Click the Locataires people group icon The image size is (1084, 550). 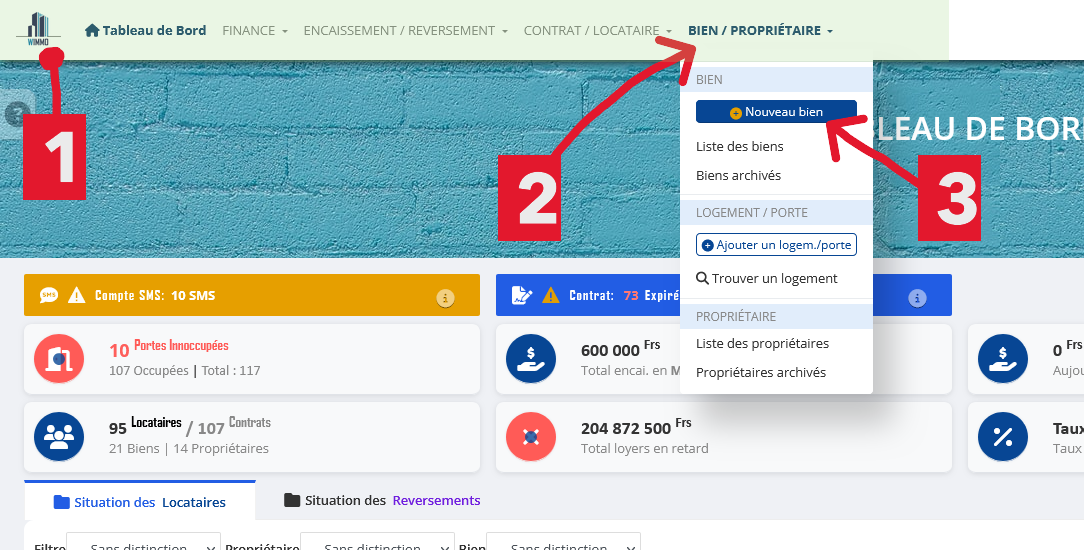pyautogui.click(x=59, y=437)
